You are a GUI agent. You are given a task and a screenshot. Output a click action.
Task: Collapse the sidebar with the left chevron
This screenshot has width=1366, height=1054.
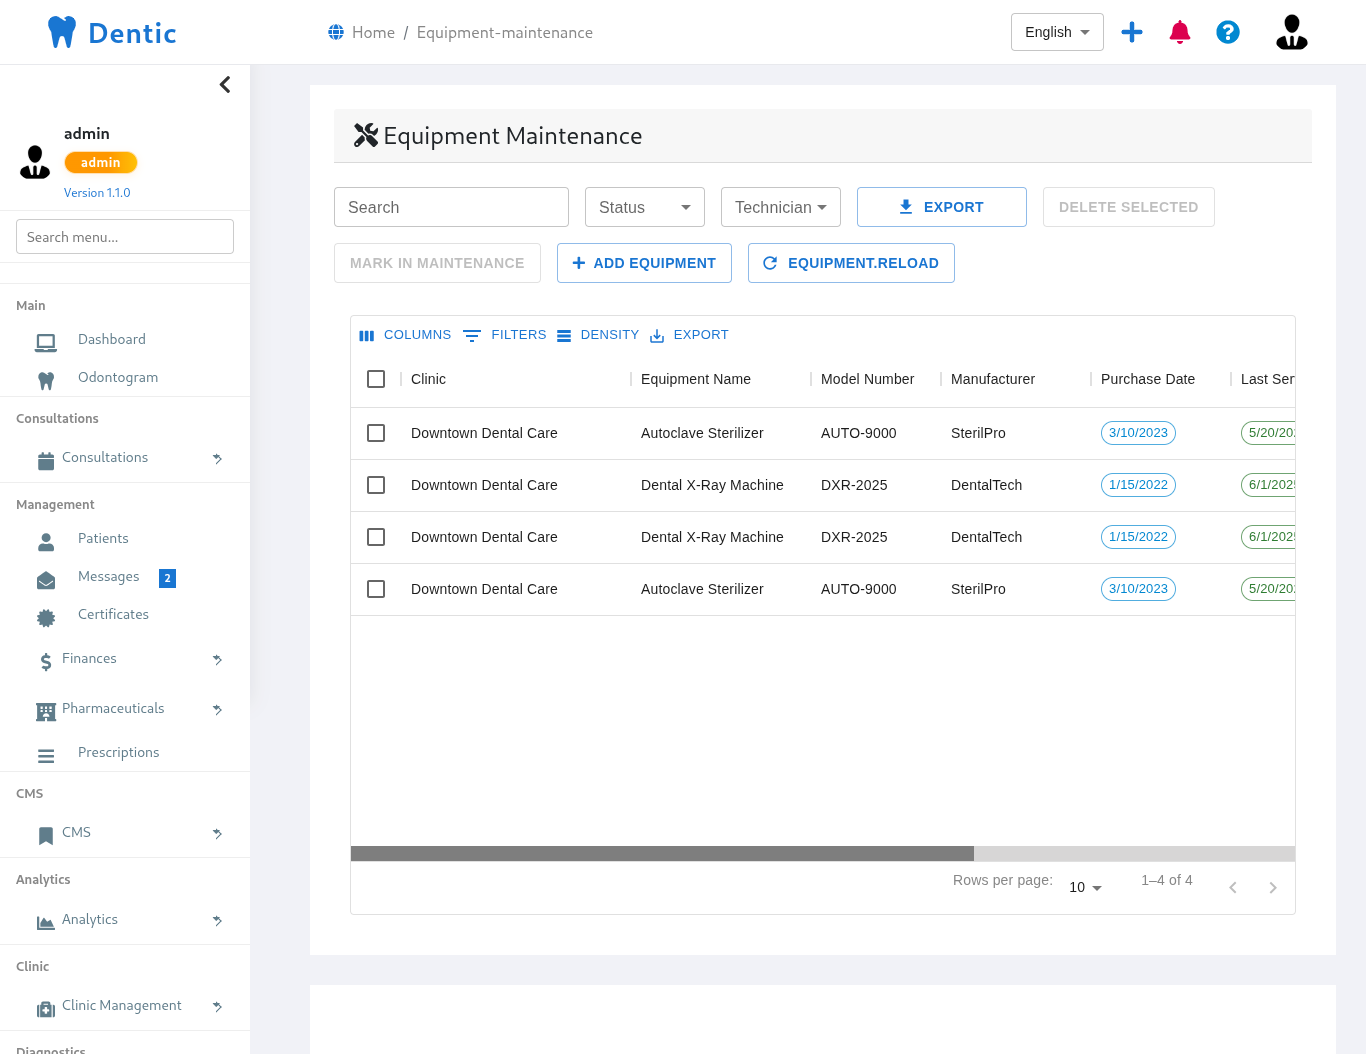(x=225, y=85)
